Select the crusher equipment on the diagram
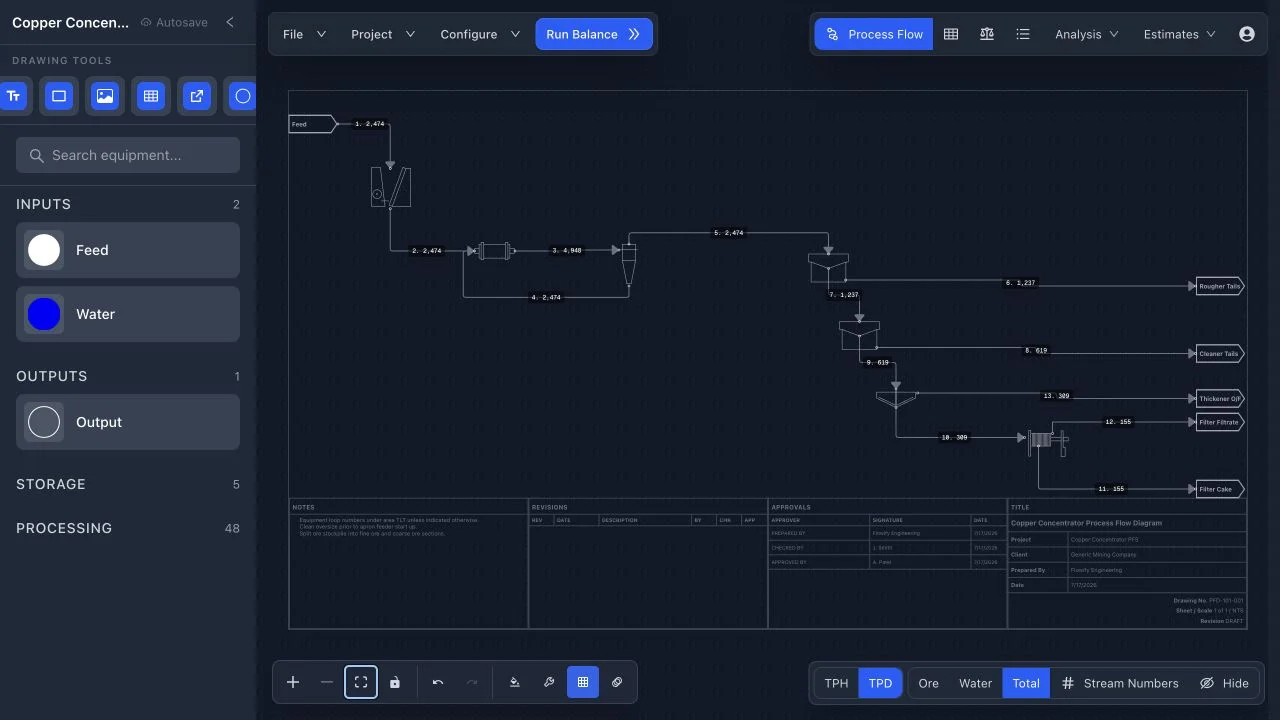The height and width of the screenshot is (720, 1280). [390, 187]
